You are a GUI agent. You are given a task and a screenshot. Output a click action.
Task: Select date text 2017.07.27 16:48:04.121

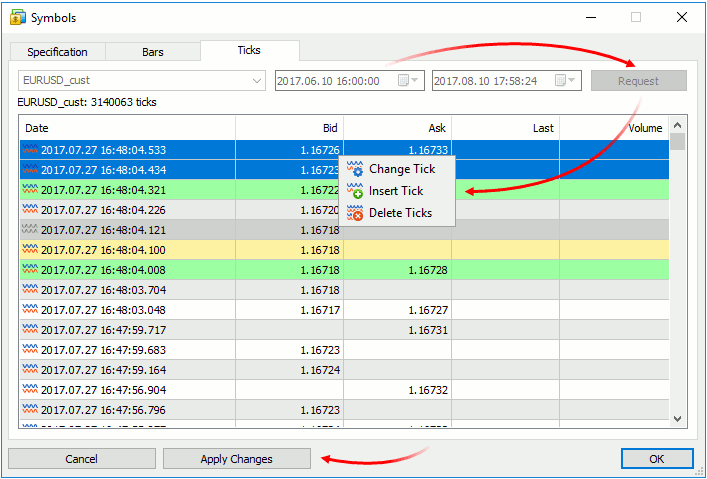tap(103, 230)
